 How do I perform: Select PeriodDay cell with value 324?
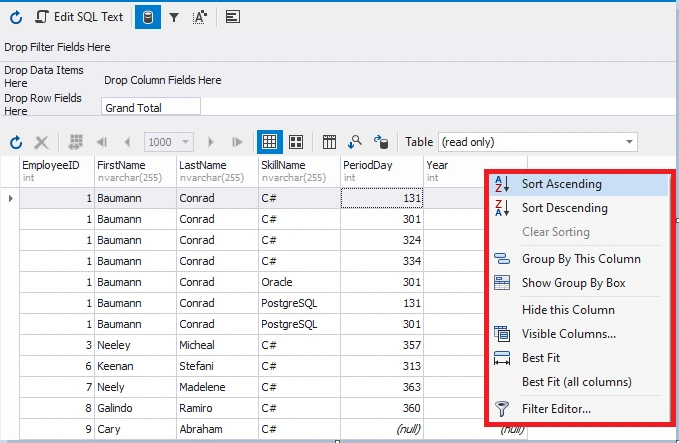382,240
